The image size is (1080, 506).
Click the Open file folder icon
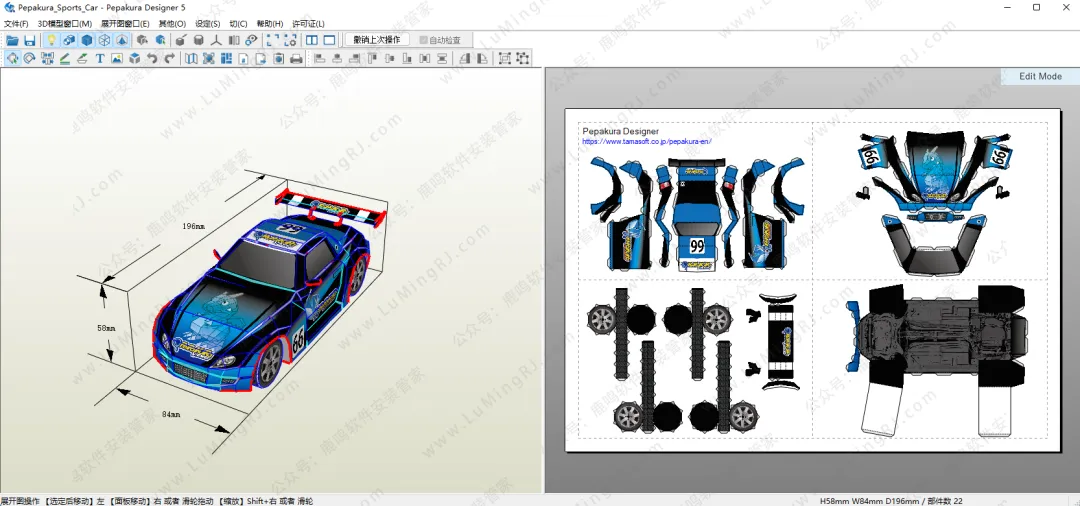pyautogui.click(x=12, y=40)
